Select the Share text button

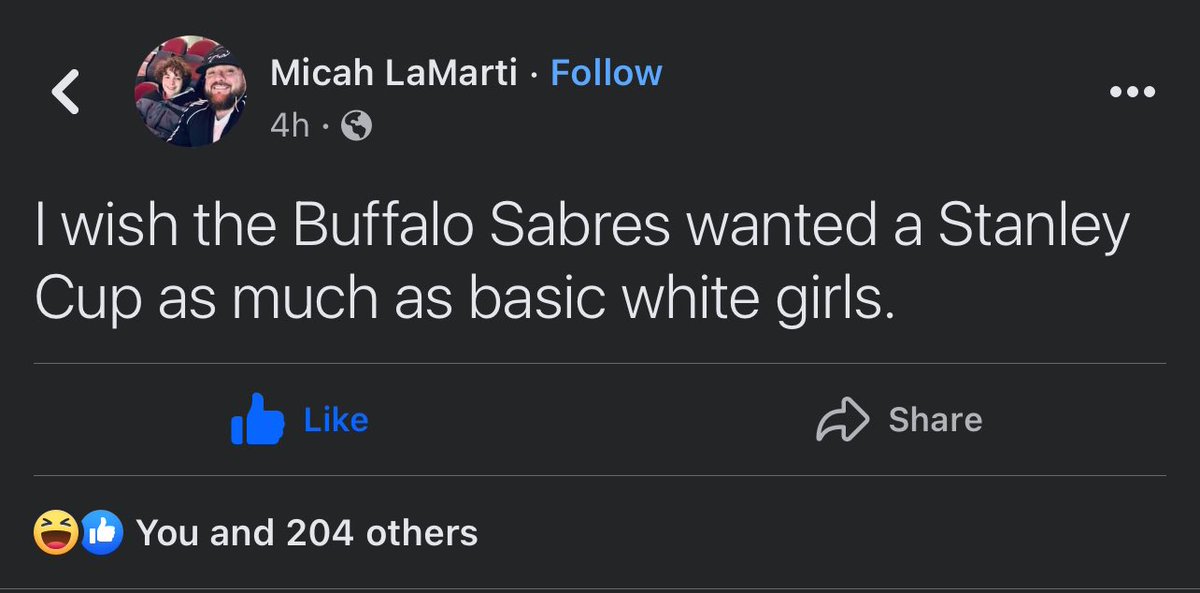click(935, 420)
